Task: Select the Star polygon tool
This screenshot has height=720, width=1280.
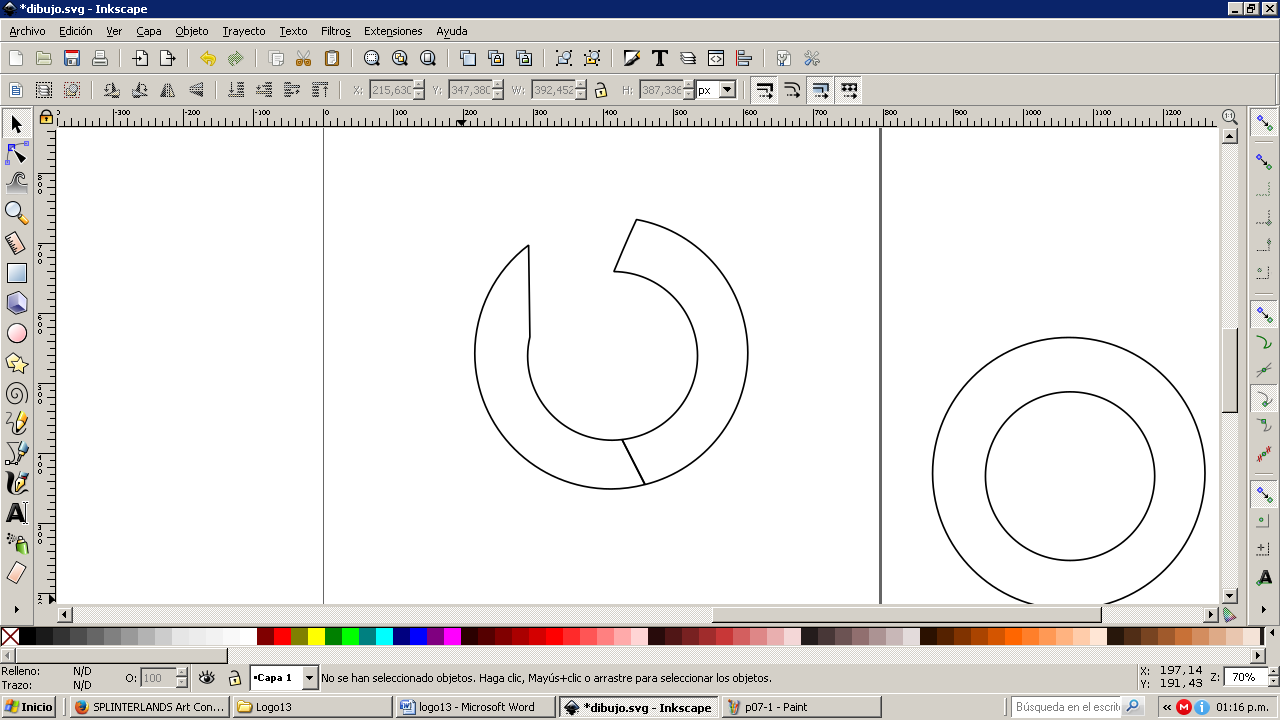Action: point(16,363)
